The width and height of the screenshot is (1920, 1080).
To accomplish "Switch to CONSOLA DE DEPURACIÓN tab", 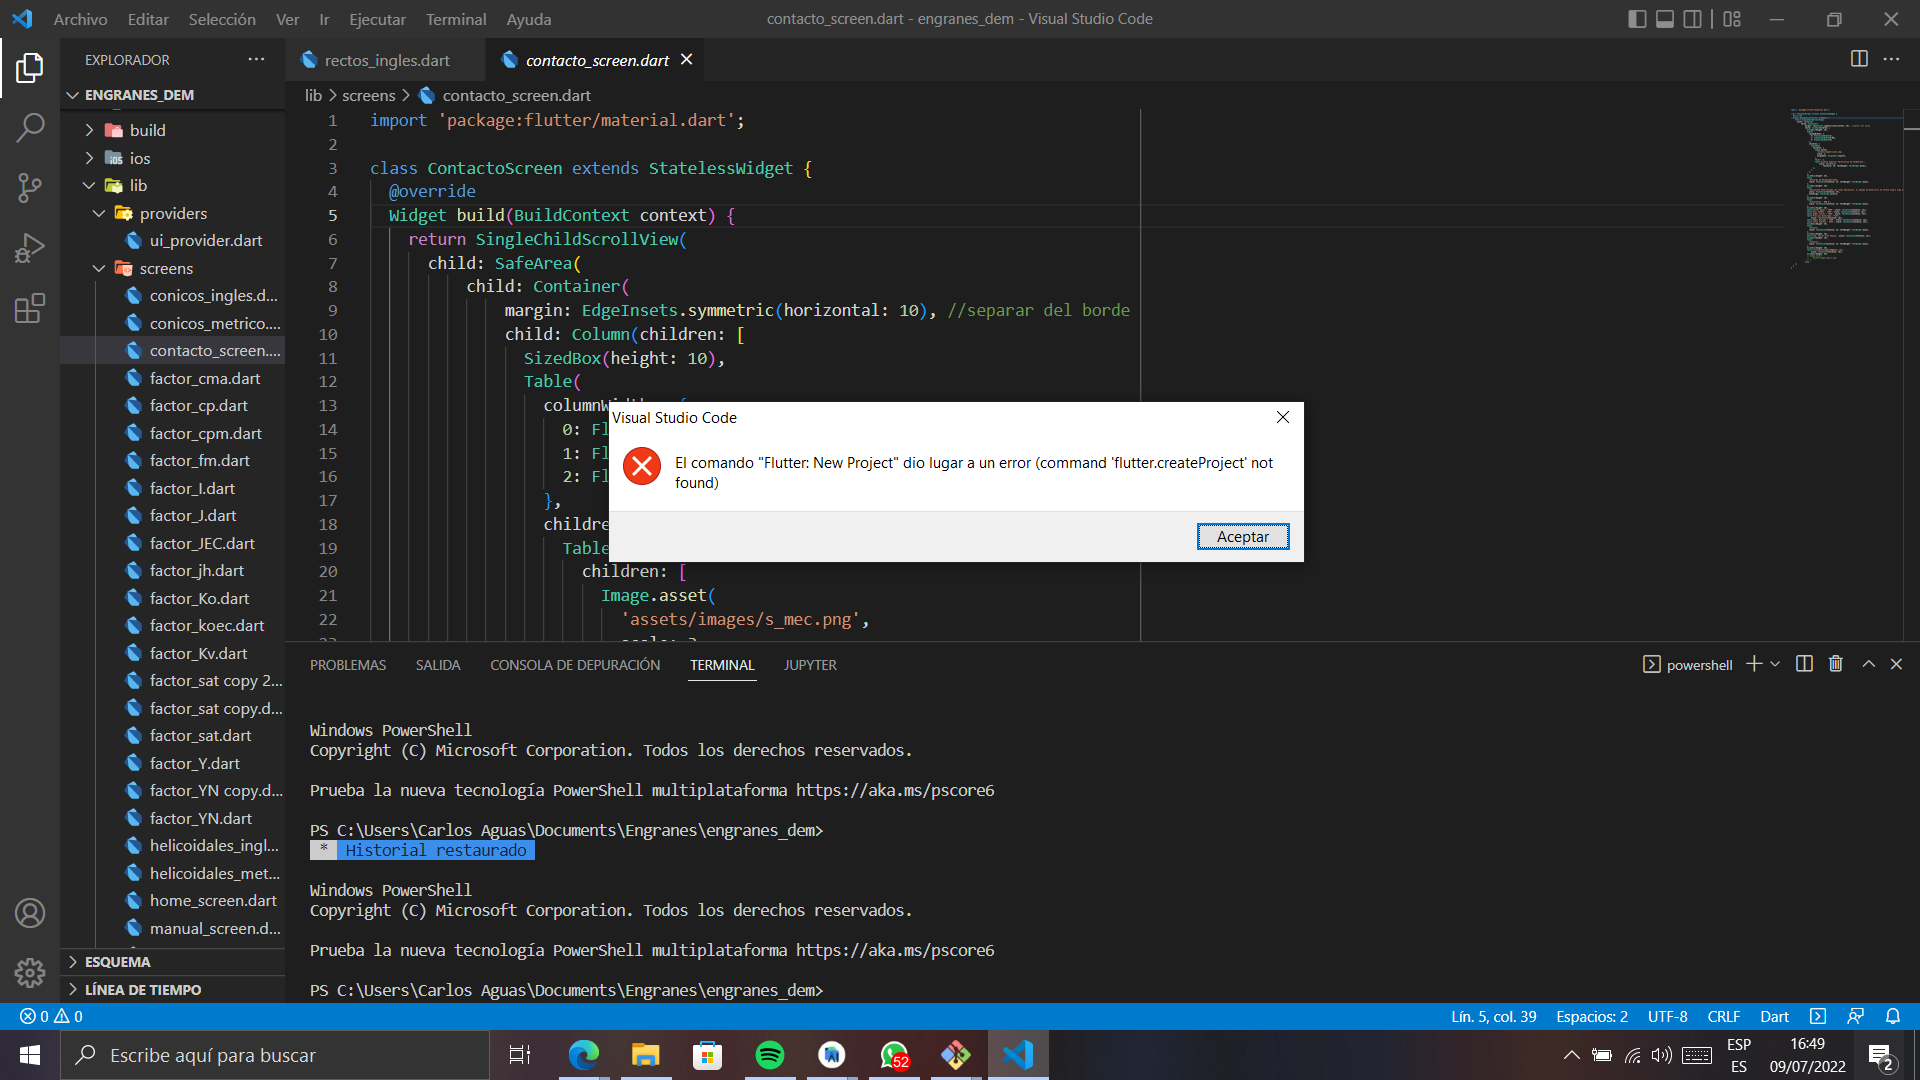I will point(575,665).
